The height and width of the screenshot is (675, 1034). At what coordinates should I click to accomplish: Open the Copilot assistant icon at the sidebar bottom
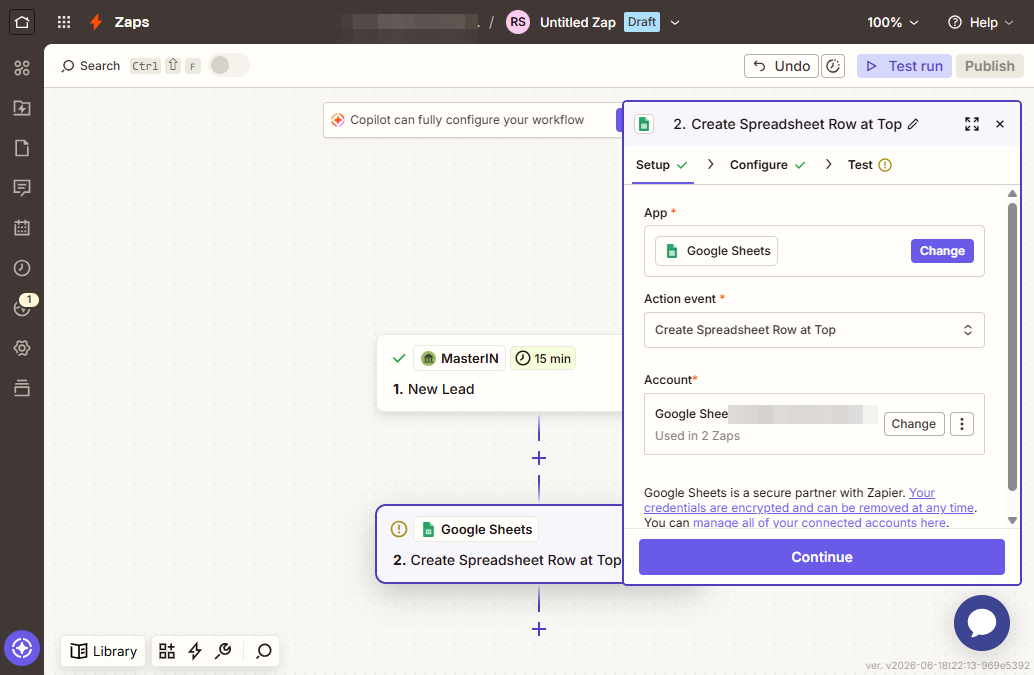click(22, 649)
